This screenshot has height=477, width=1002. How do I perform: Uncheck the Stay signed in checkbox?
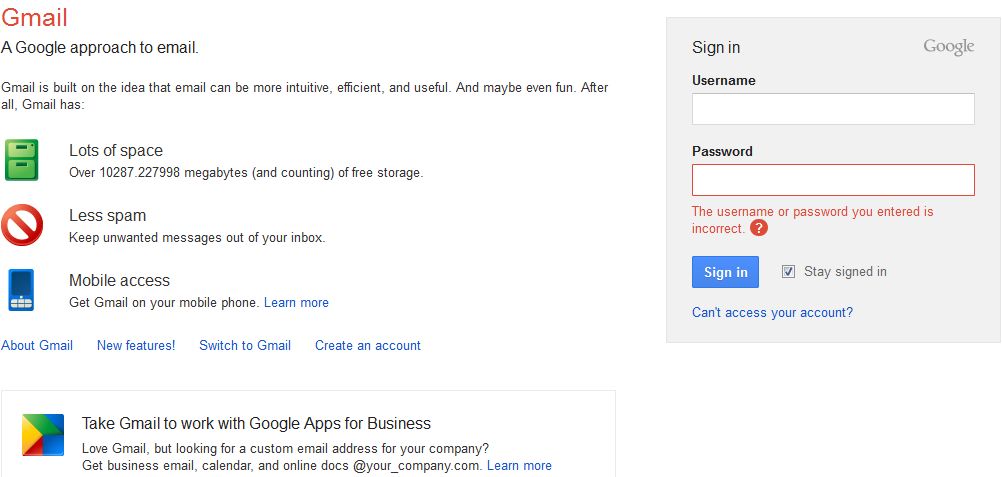click(x=789, y=272)
